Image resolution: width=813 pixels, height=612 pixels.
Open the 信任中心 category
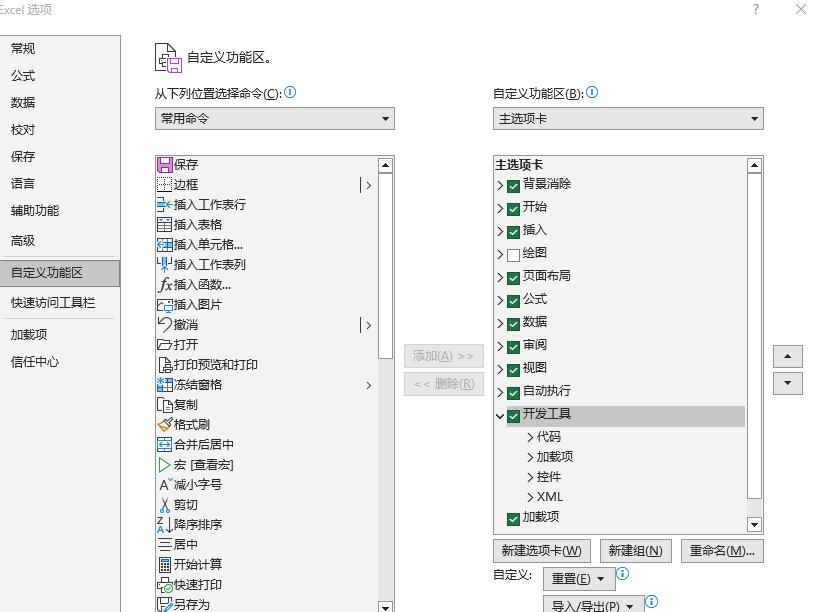coord(35,361)
